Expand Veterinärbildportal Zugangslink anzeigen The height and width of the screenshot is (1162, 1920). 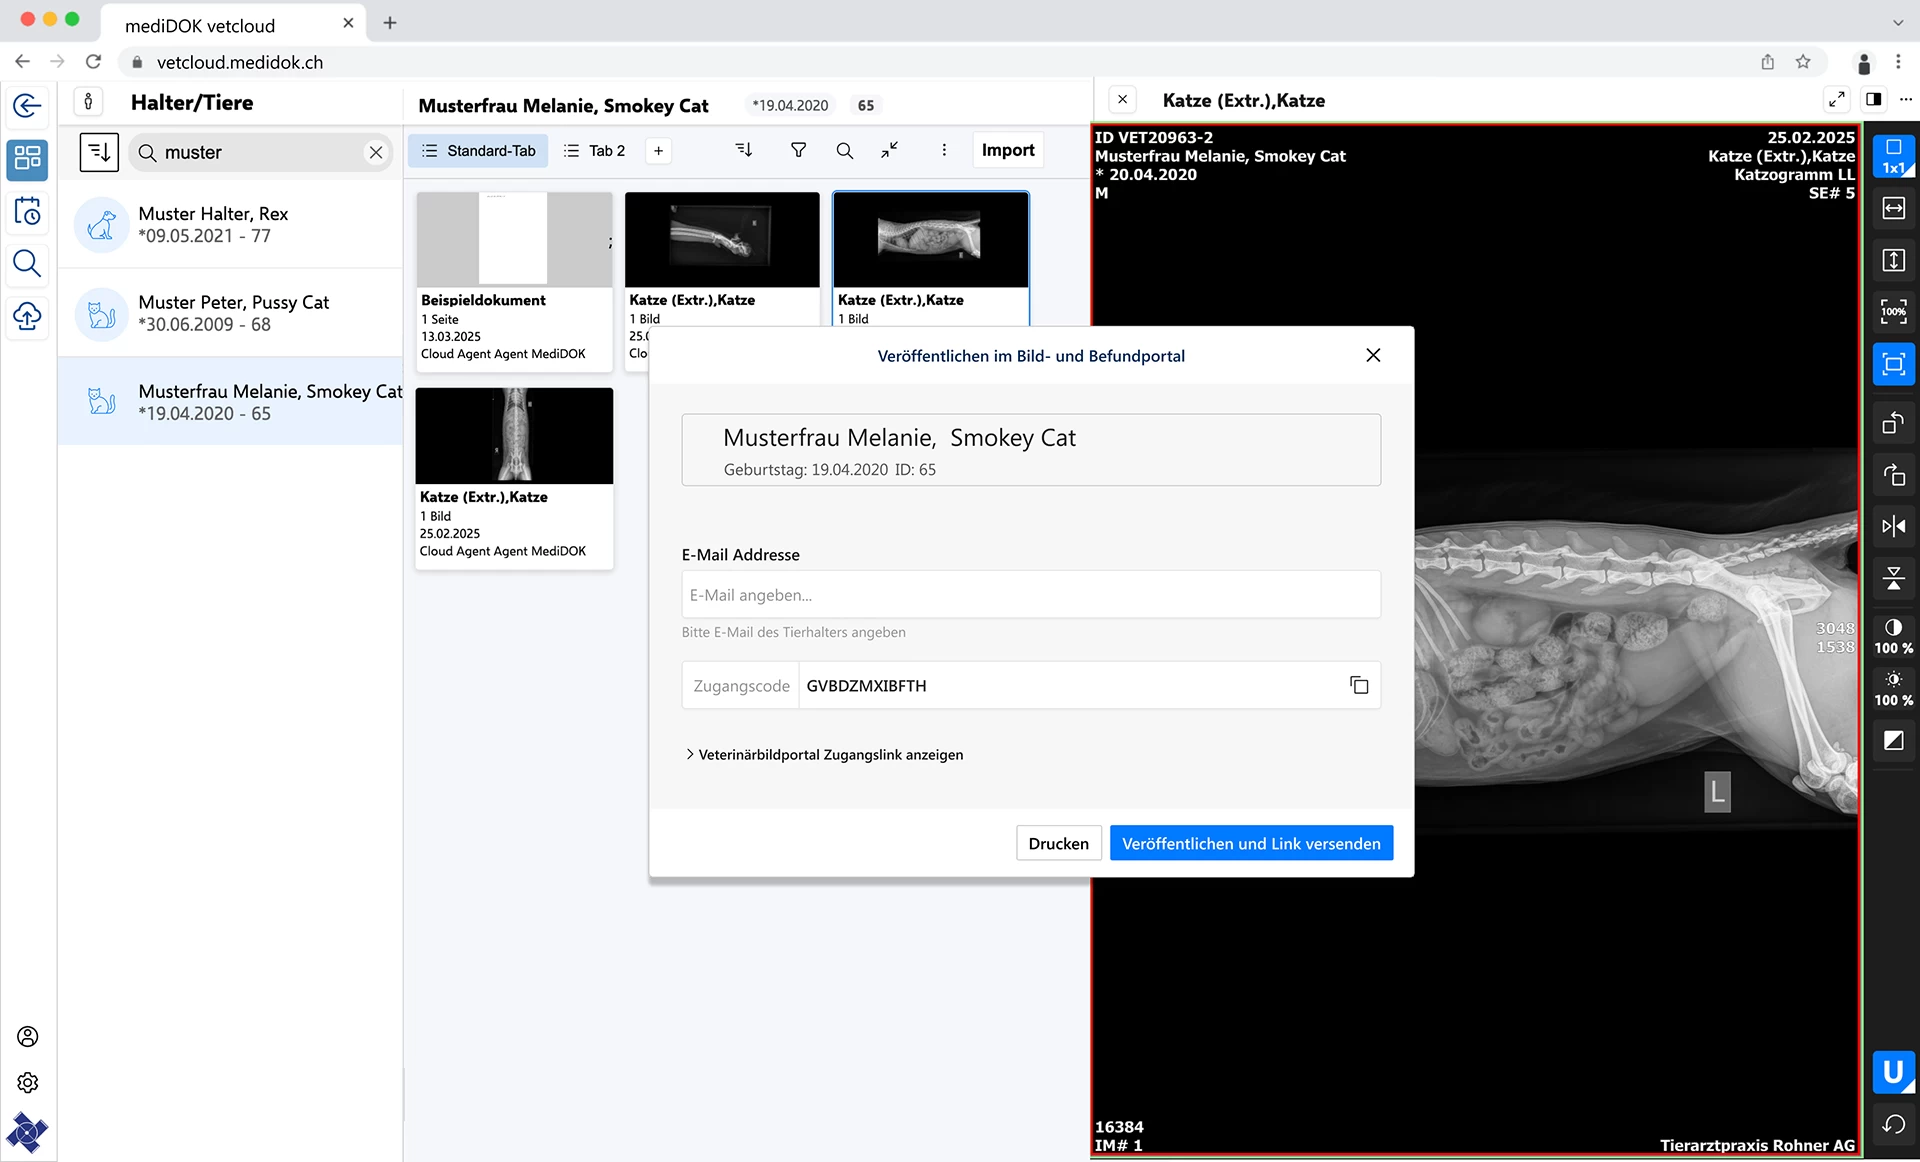[x=825, y=754]
